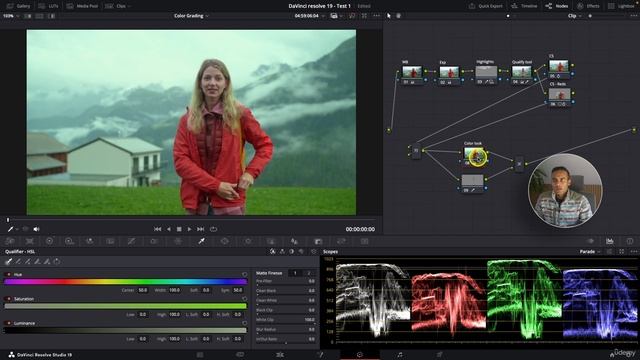Select the Qualify tool node 04

click(522, 72)
